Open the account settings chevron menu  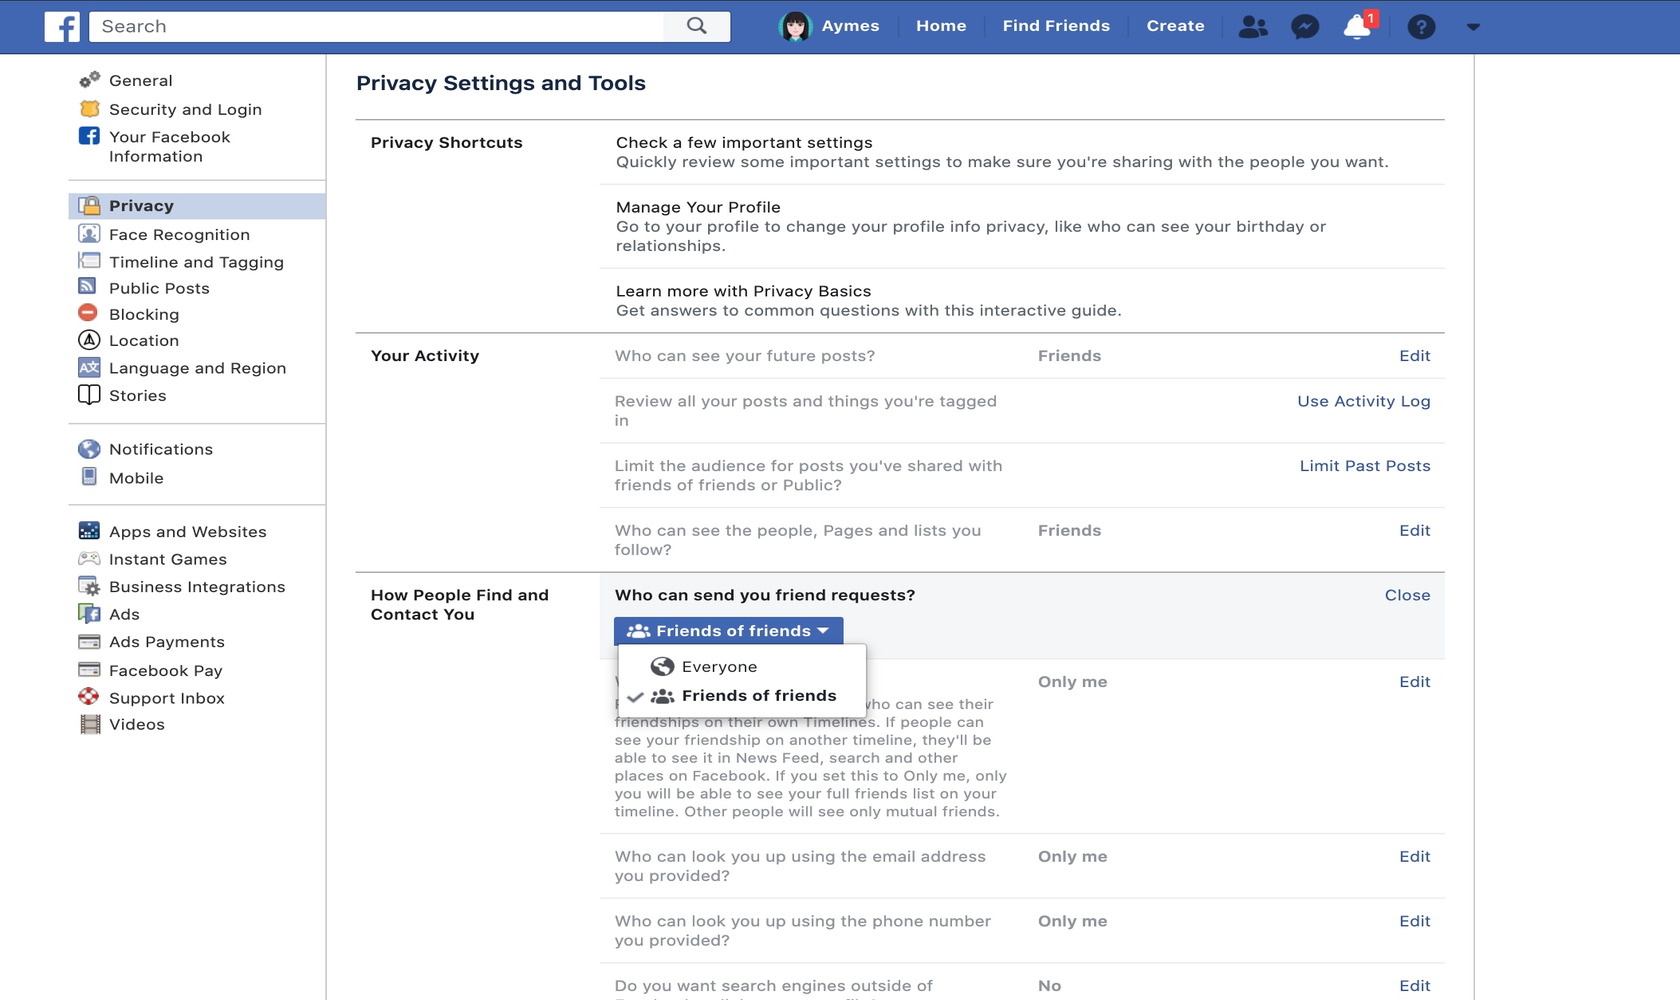click(1472, 26)
